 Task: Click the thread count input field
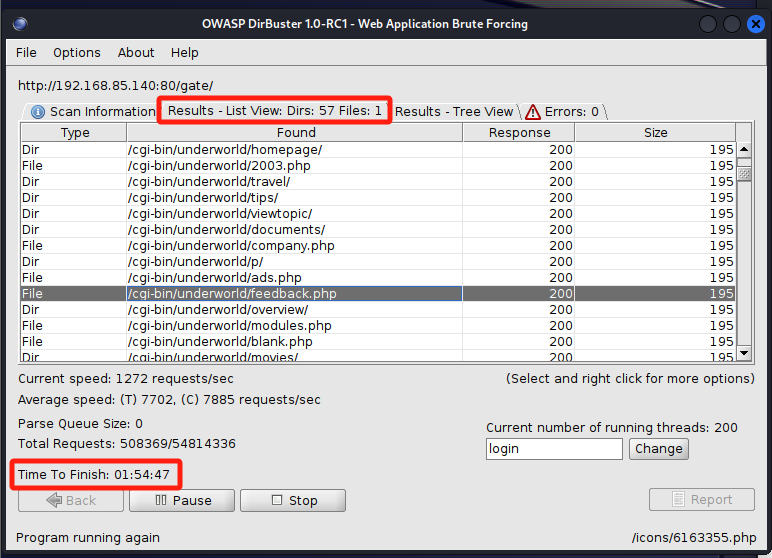click(553, 449)
